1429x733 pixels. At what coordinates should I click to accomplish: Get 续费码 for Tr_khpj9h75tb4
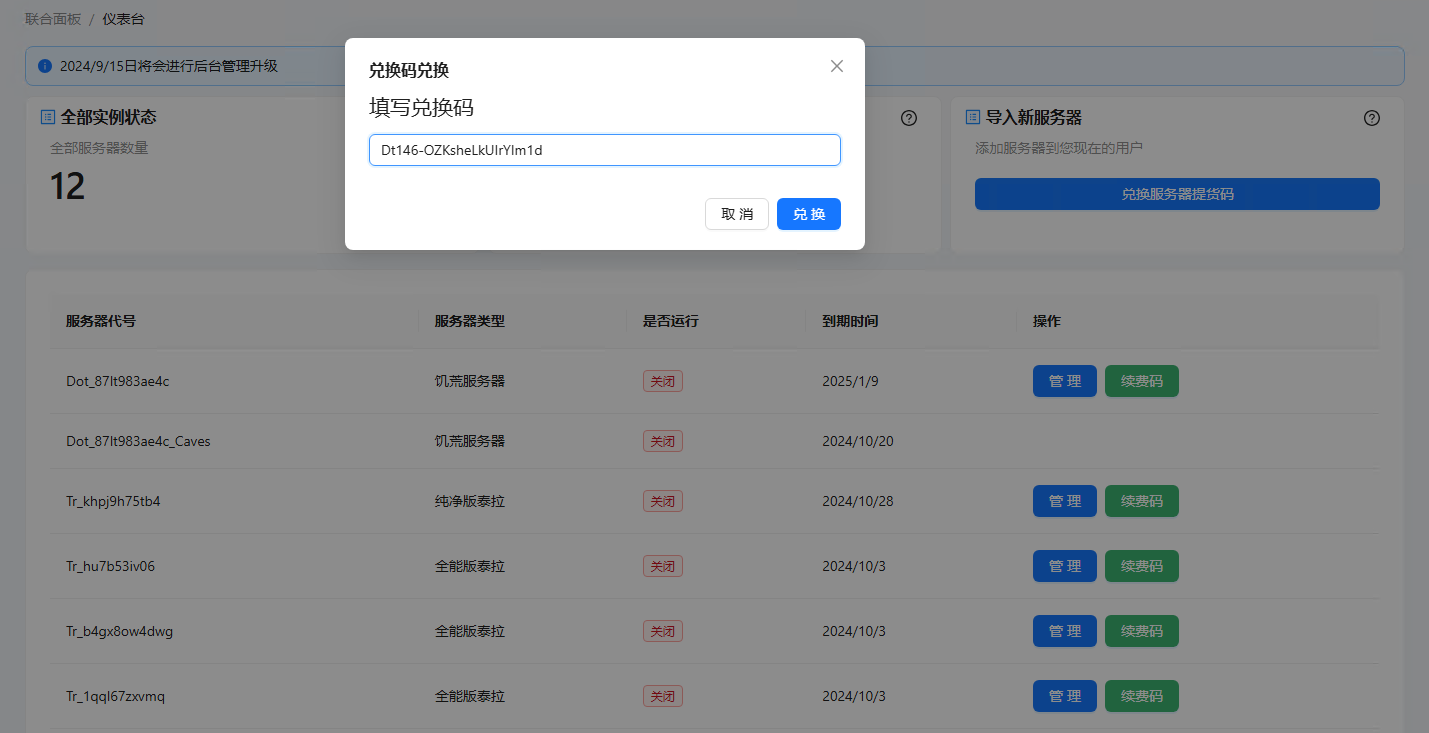click(x=1142, y=501)
